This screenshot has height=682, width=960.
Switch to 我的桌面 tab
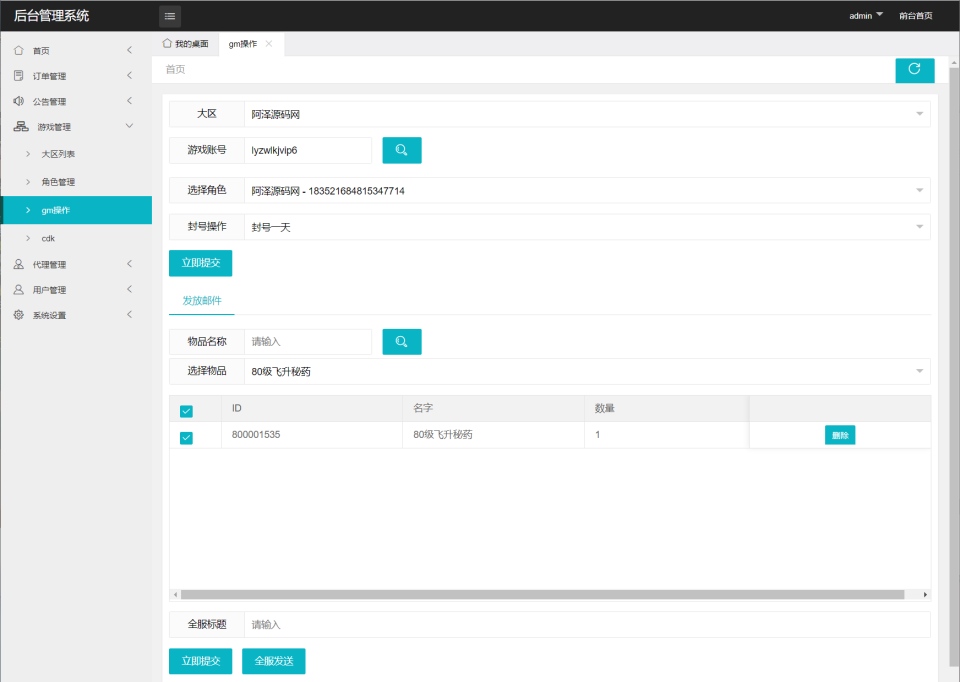click(x=186, y=44)
